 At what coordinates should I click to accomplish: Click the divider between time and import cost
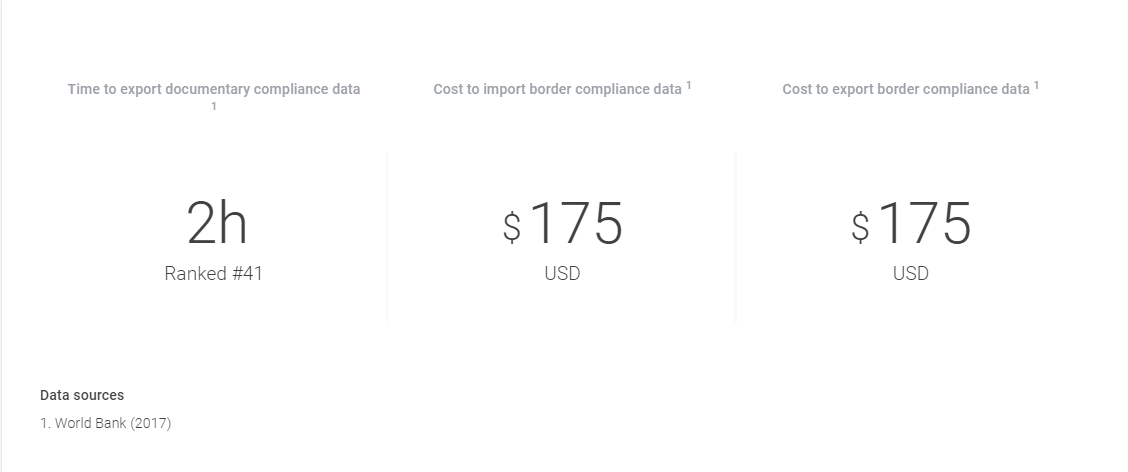coord(387,237)
